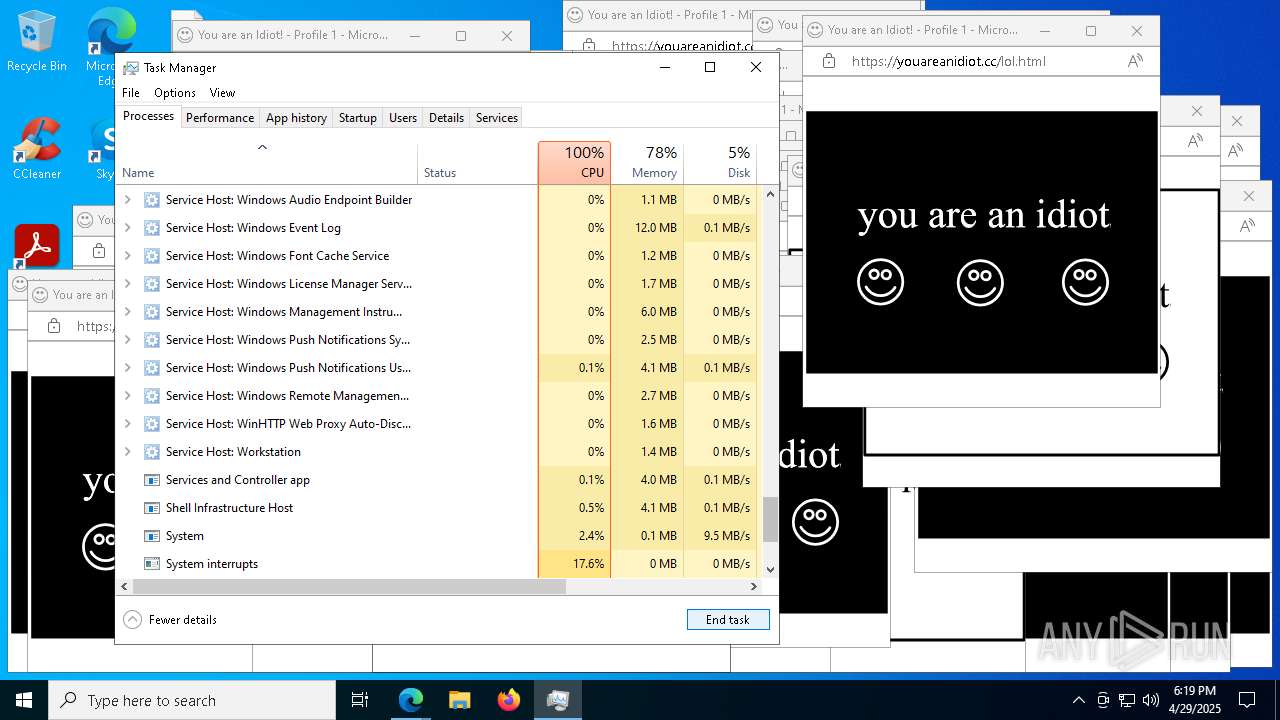This screenshot has height=720, width=1280.
Task: Click the horizontal scrollbar thumb in Task Manager
Action: pyautogui.click(x=349, y=587)
